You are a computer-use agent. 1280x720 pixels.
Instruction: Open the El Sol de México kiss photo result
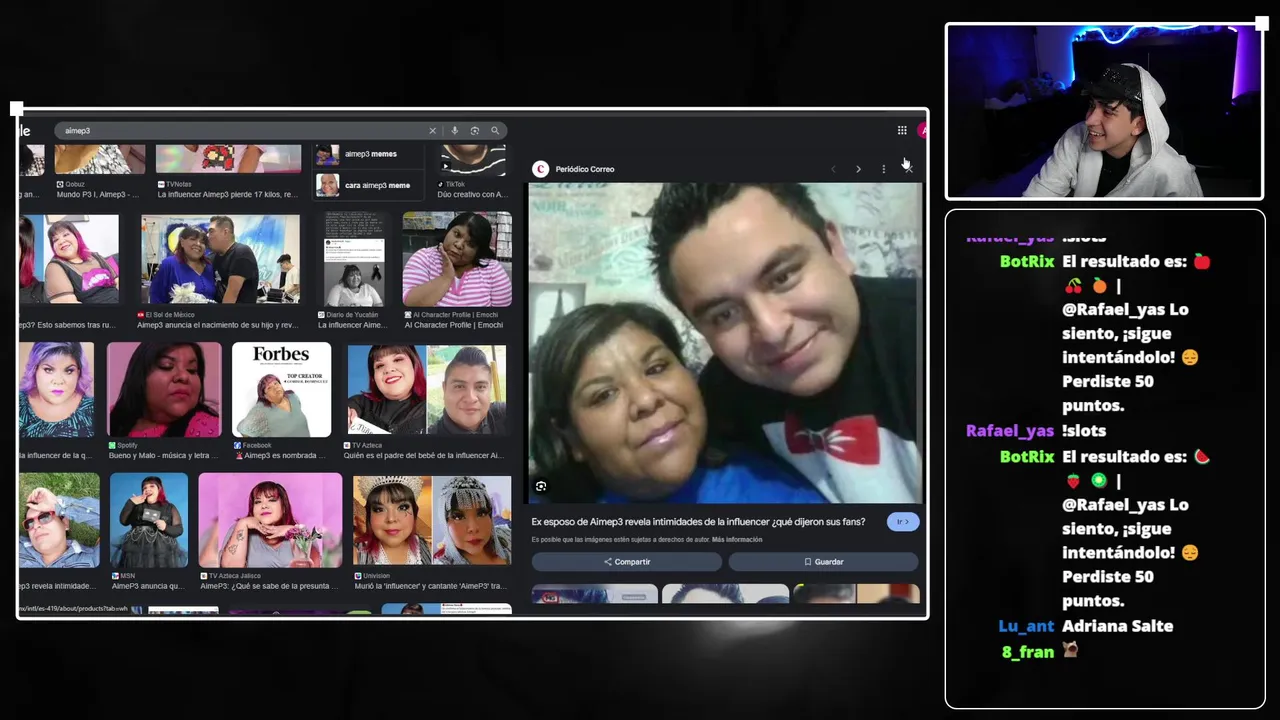click(221, 259)
